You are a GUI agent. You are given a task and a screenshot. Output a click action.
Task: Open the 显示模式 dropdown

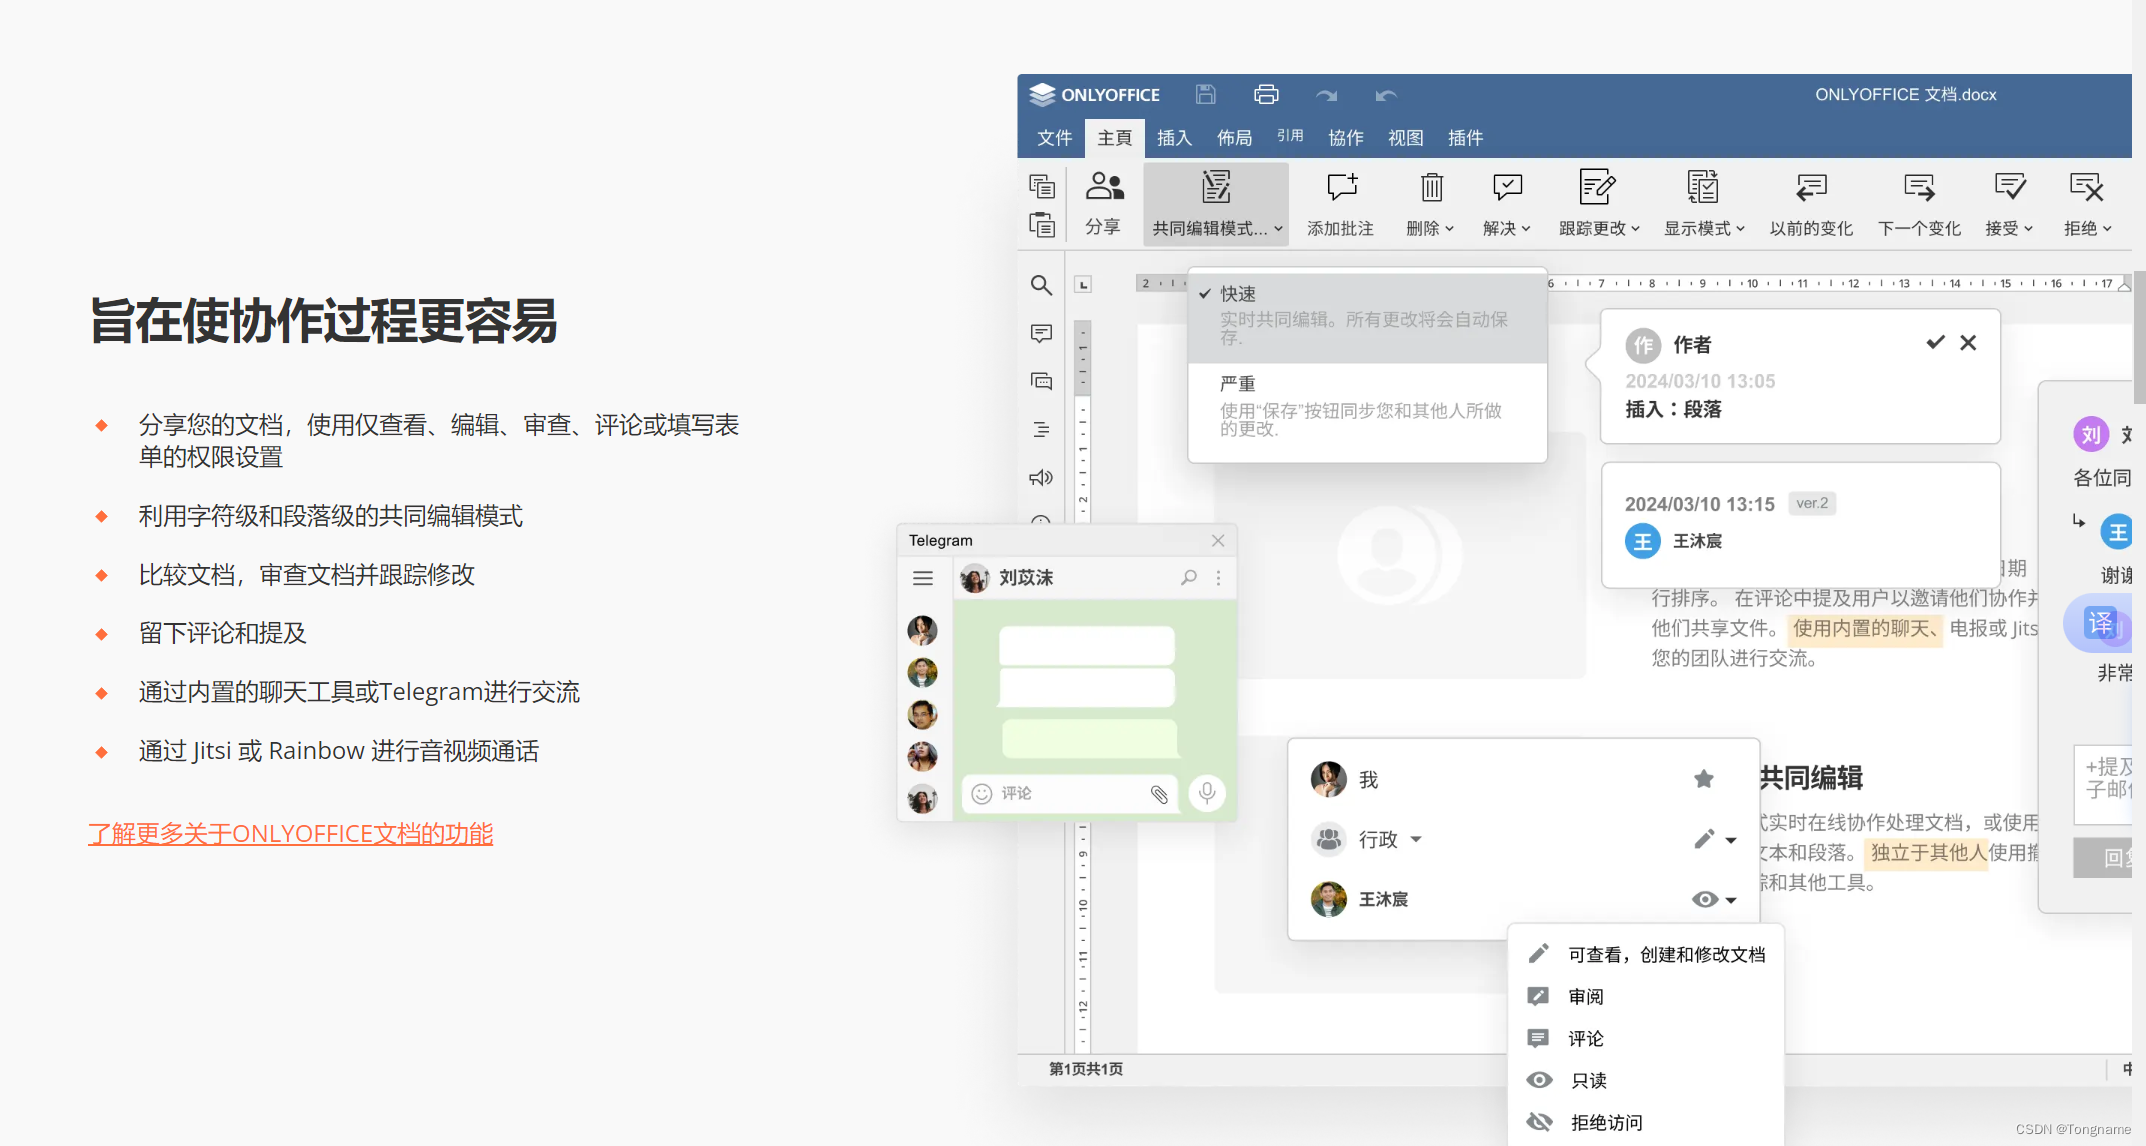click(x=1703, y=228)
